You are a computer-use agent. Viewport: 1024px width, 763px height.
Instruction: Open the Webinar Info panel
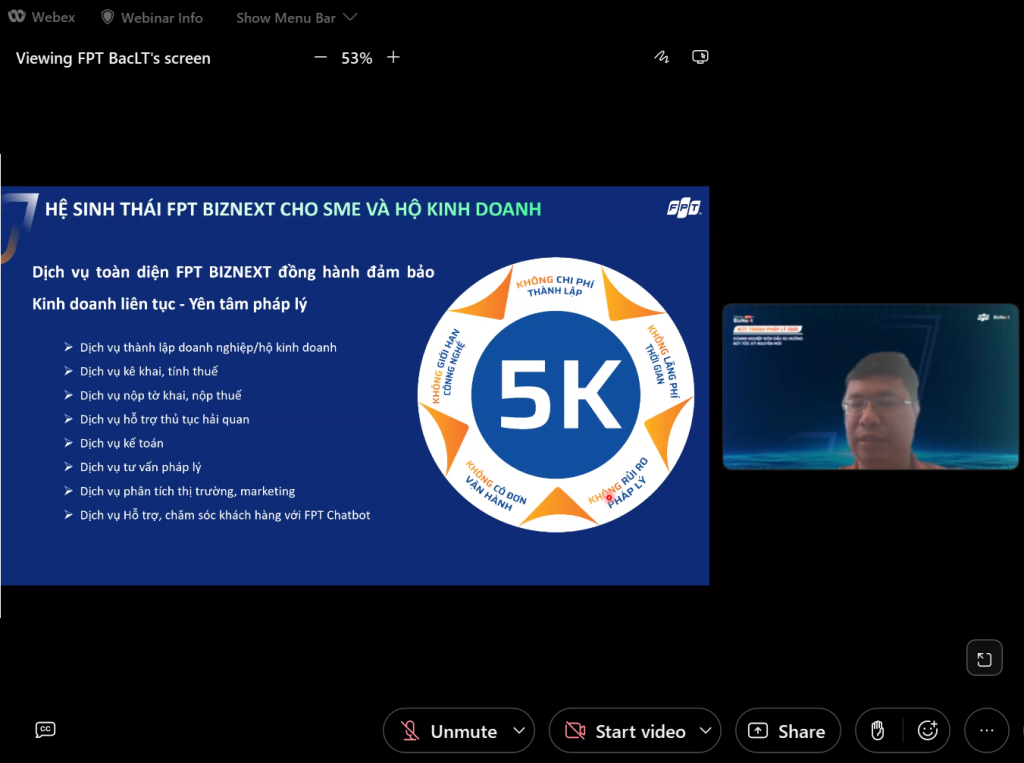152,18
